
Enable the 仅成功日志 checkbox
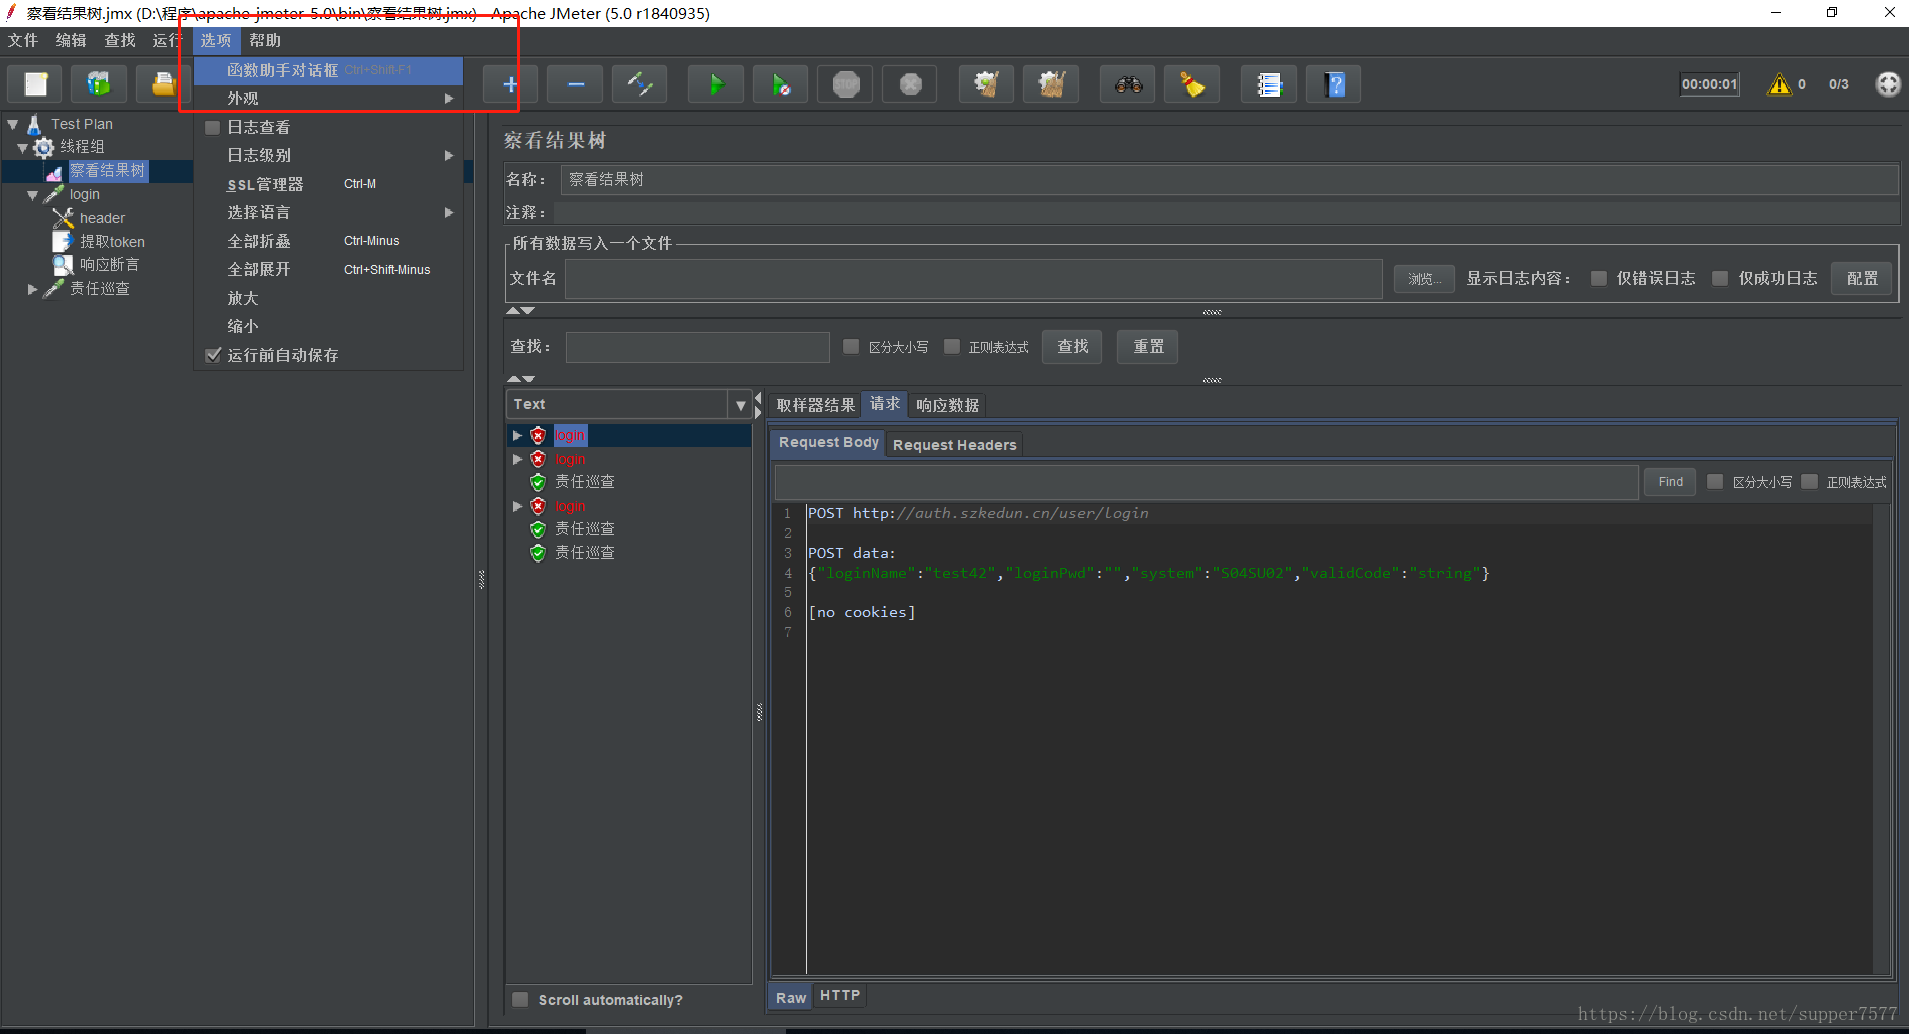coord(1720,278)
